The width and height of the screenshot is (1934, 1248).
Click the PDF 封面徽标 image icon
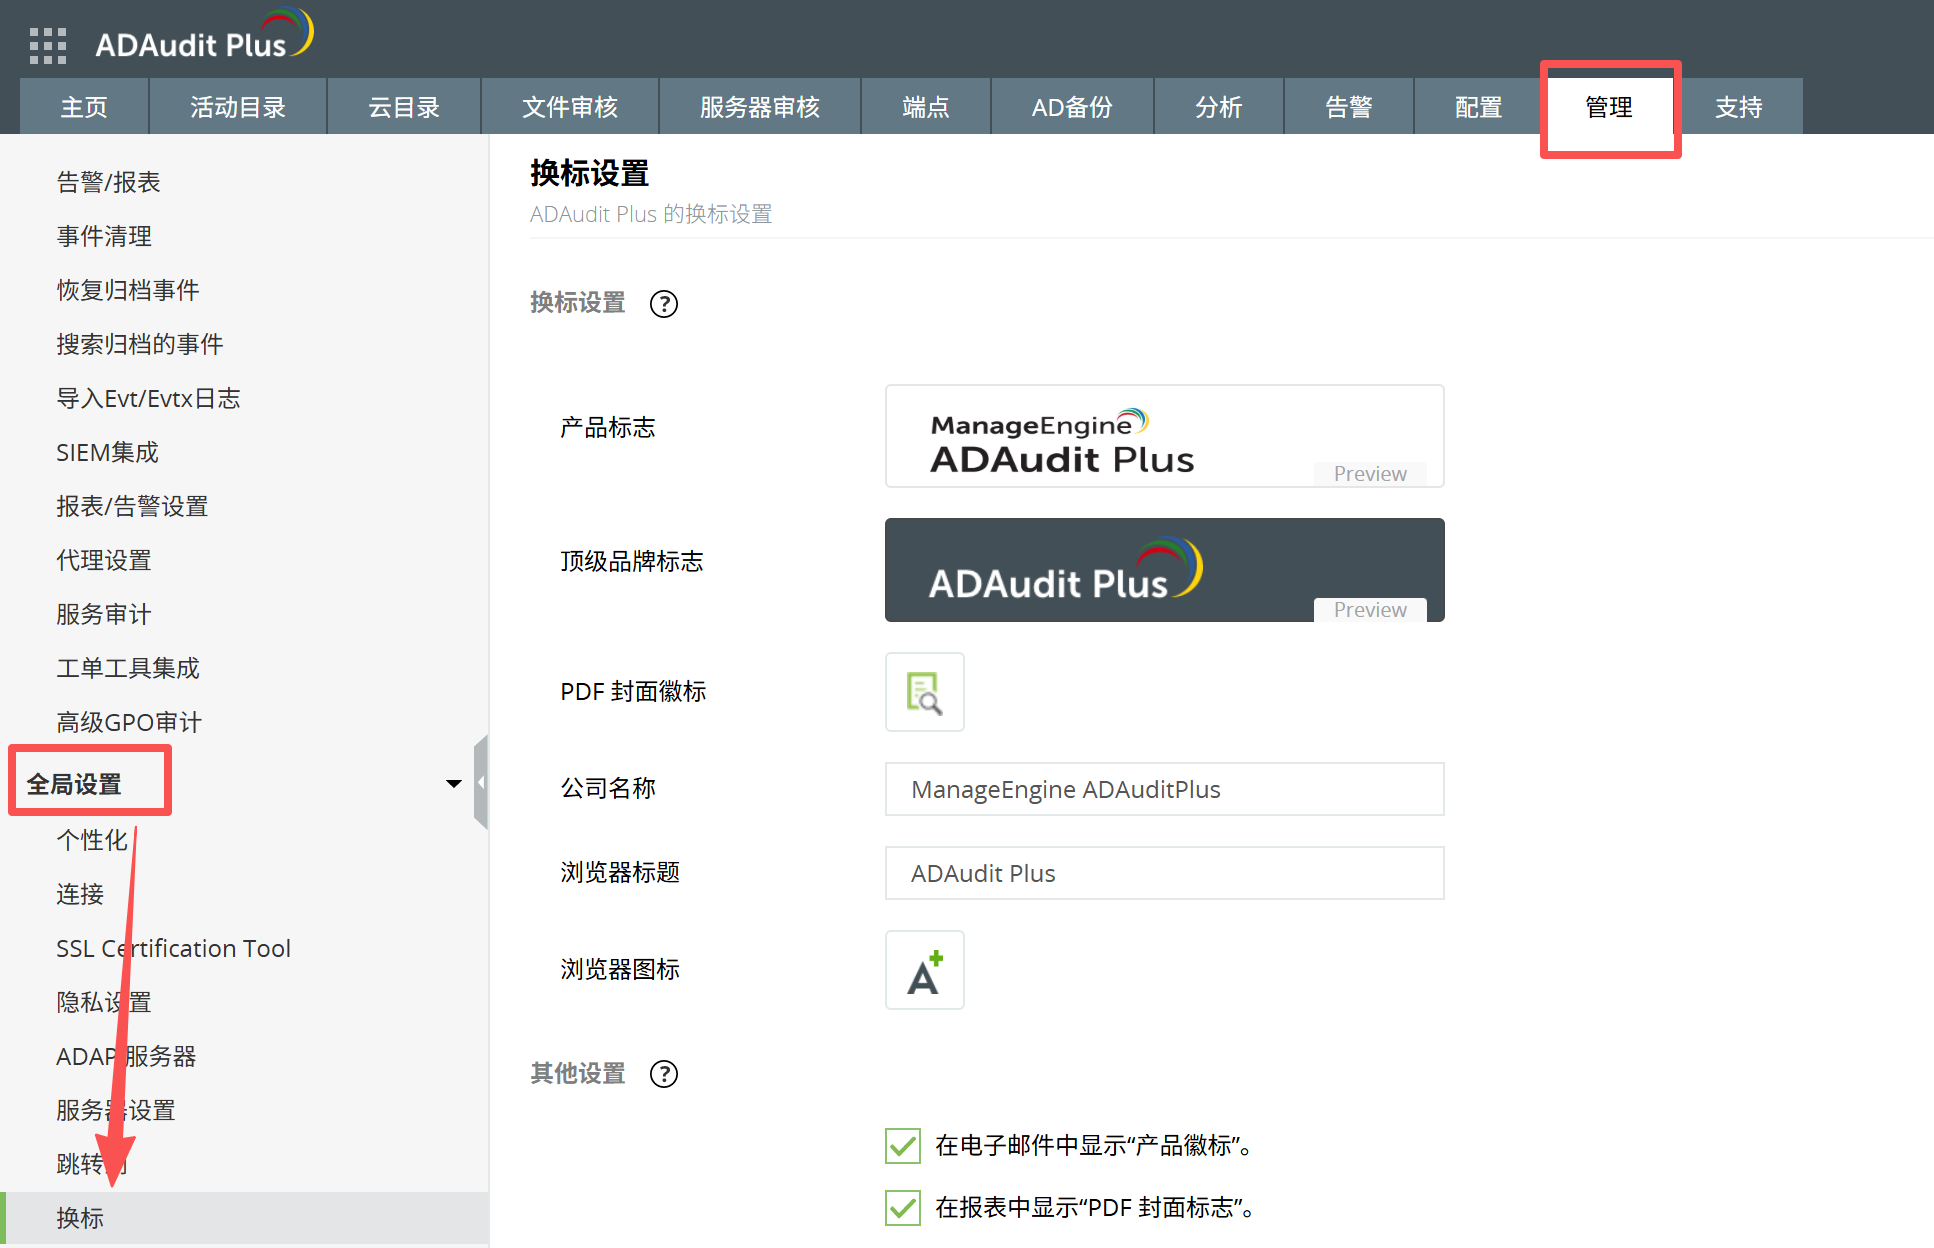(924, 692)
